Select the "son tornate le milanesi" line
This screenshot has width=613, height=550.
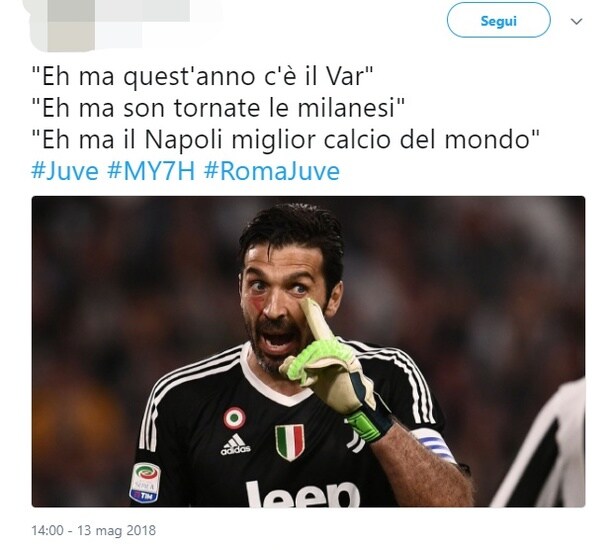coord(218,107)
